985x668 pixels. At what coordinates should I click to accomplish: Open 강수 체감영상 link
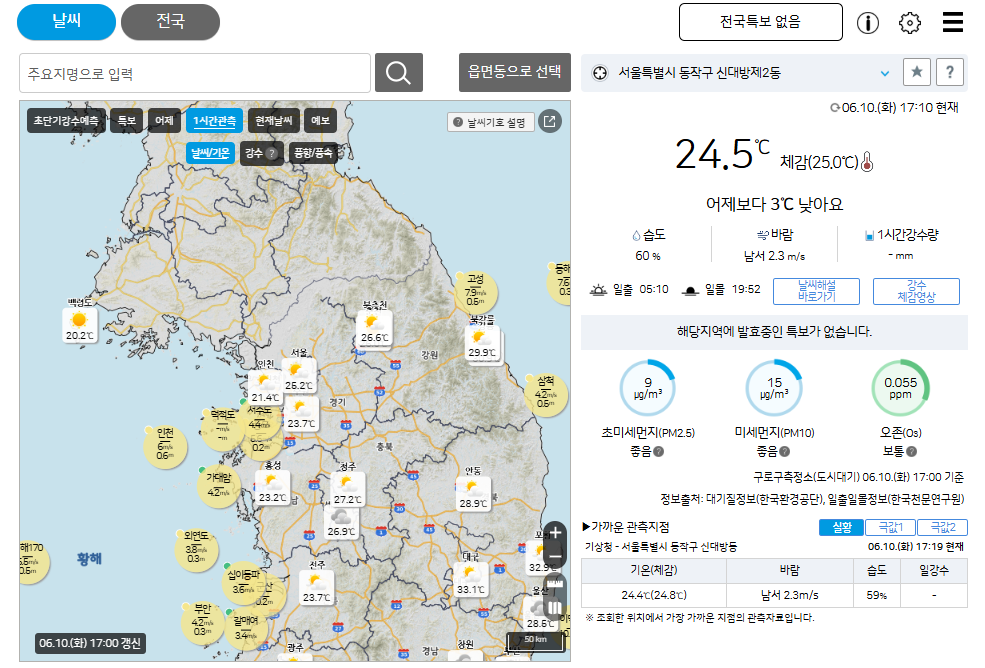tap(916, 291)
